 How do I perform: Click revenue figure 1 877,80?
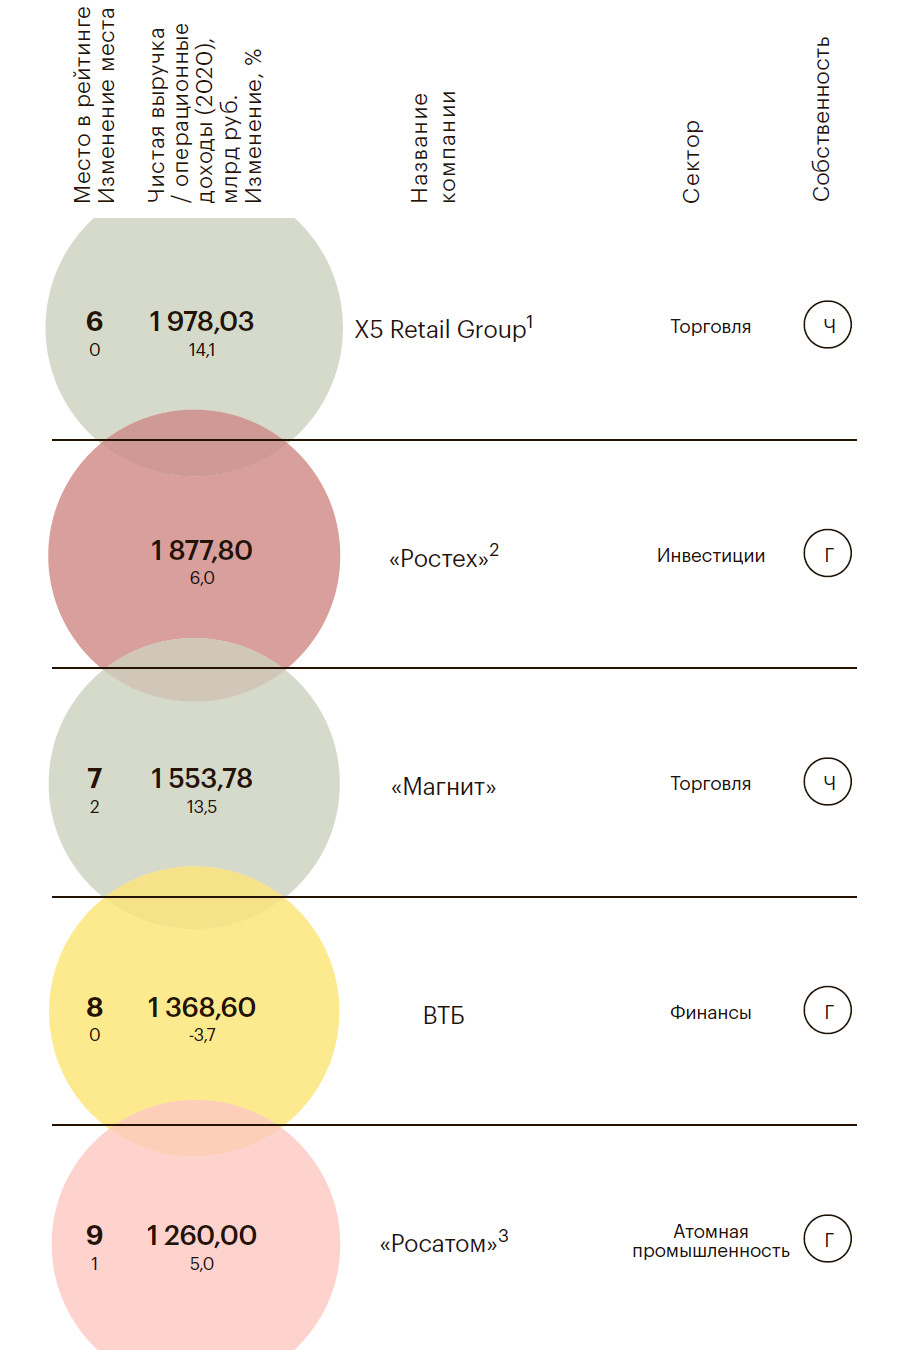click(x=202, y=550)
